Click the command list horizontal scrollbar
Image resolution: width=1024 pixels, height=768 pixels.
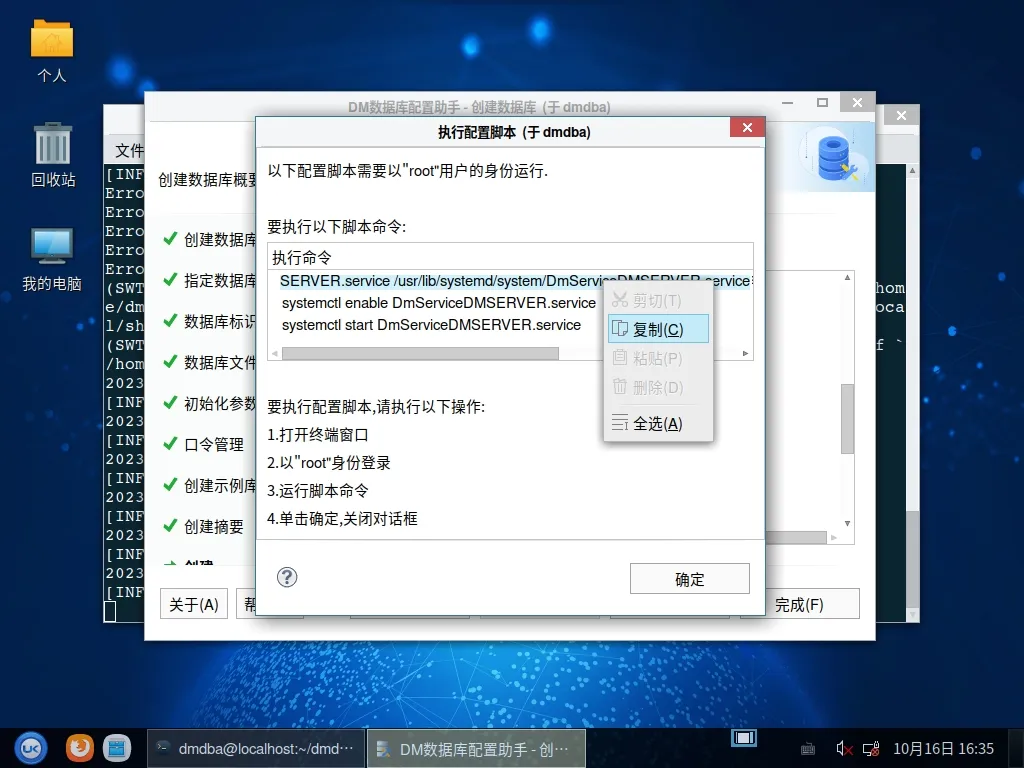click(x=420, y=353)
